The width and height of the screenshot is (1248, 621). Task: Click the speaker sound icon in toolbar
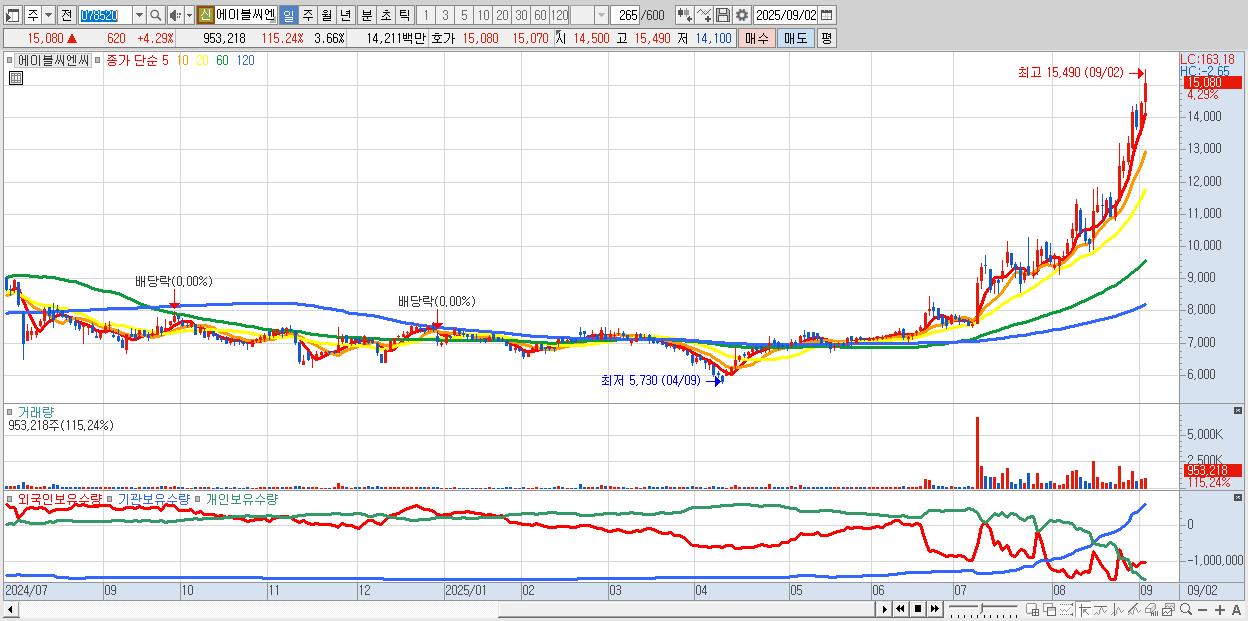174,15
